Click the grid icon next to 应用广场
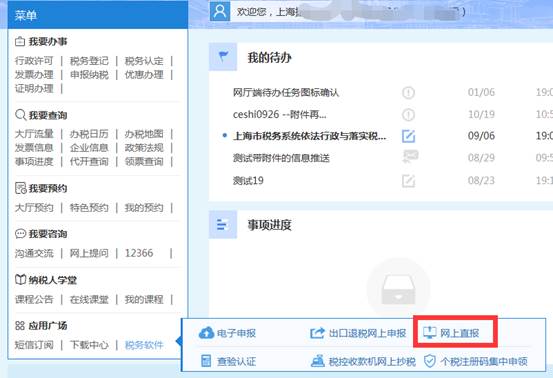The image size is (553, 378). pyautogui.click(x=20, y=325)
